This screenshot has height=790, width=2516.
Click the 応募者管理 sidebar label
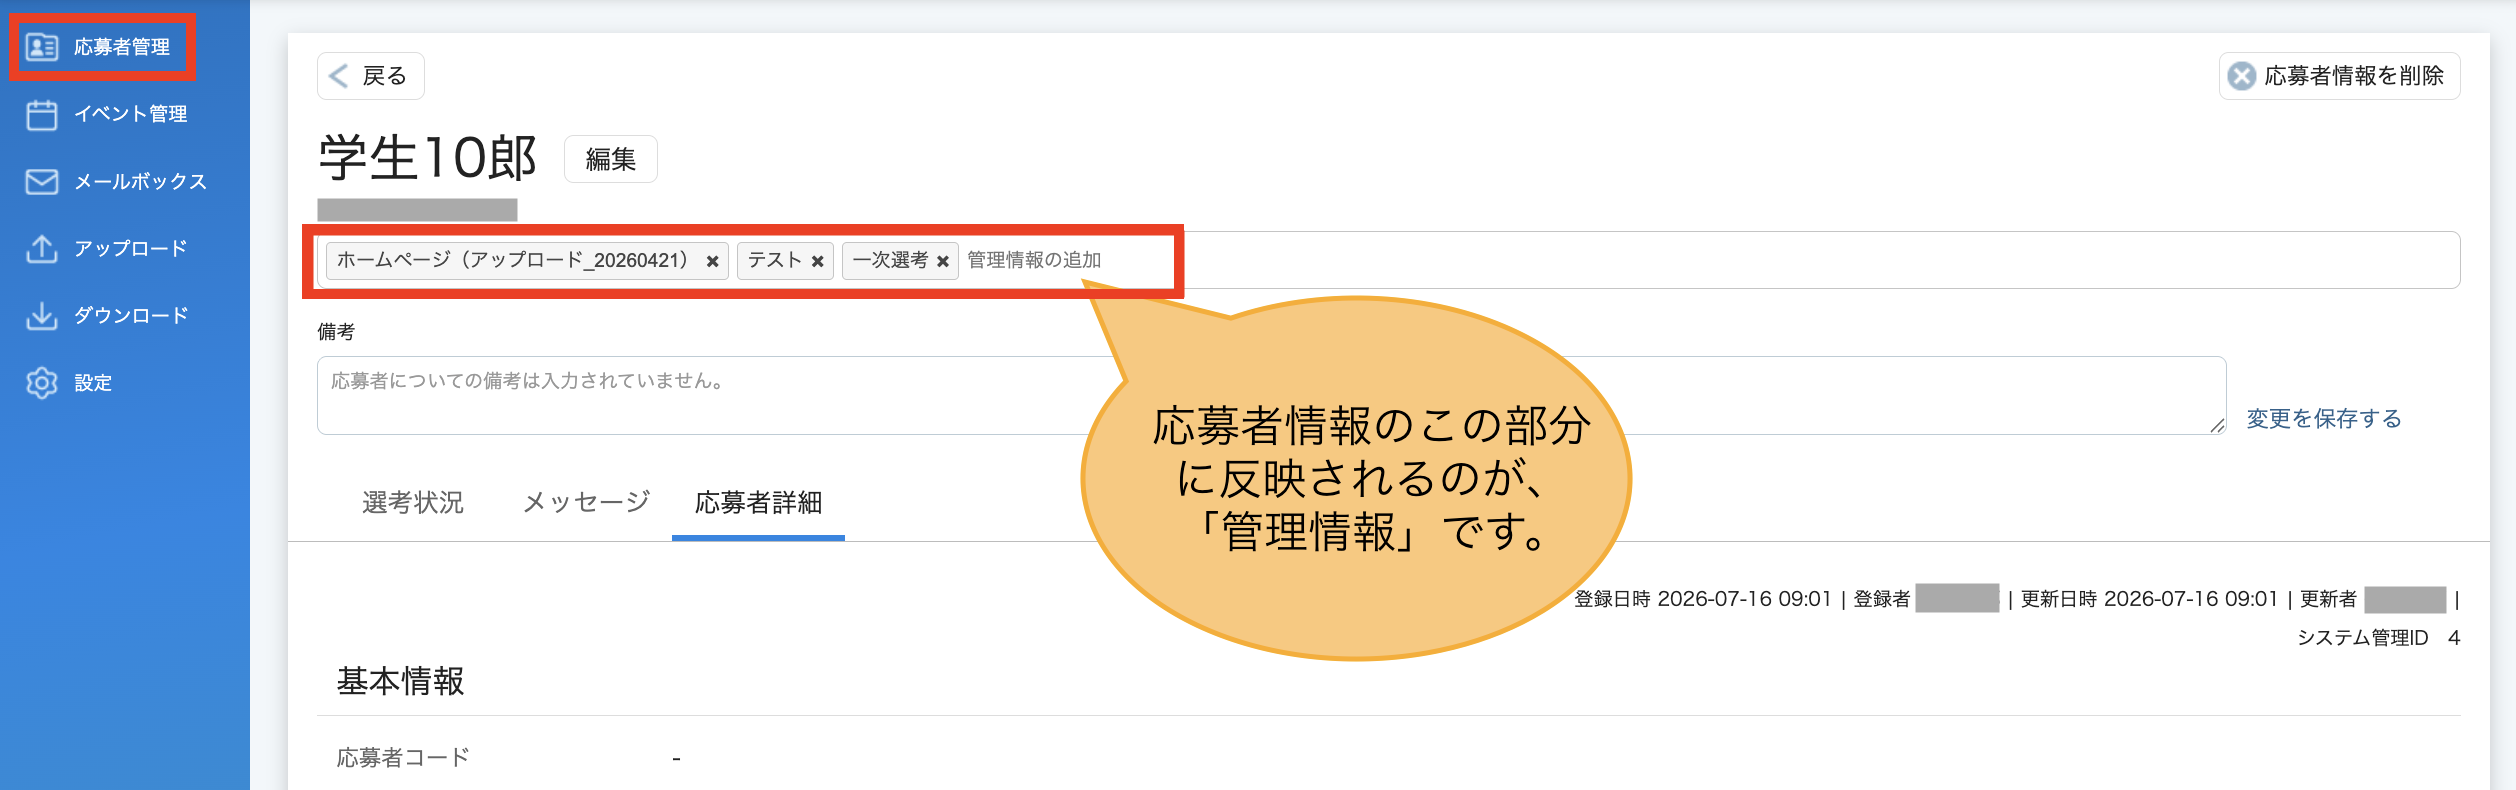tap(122, 47)
